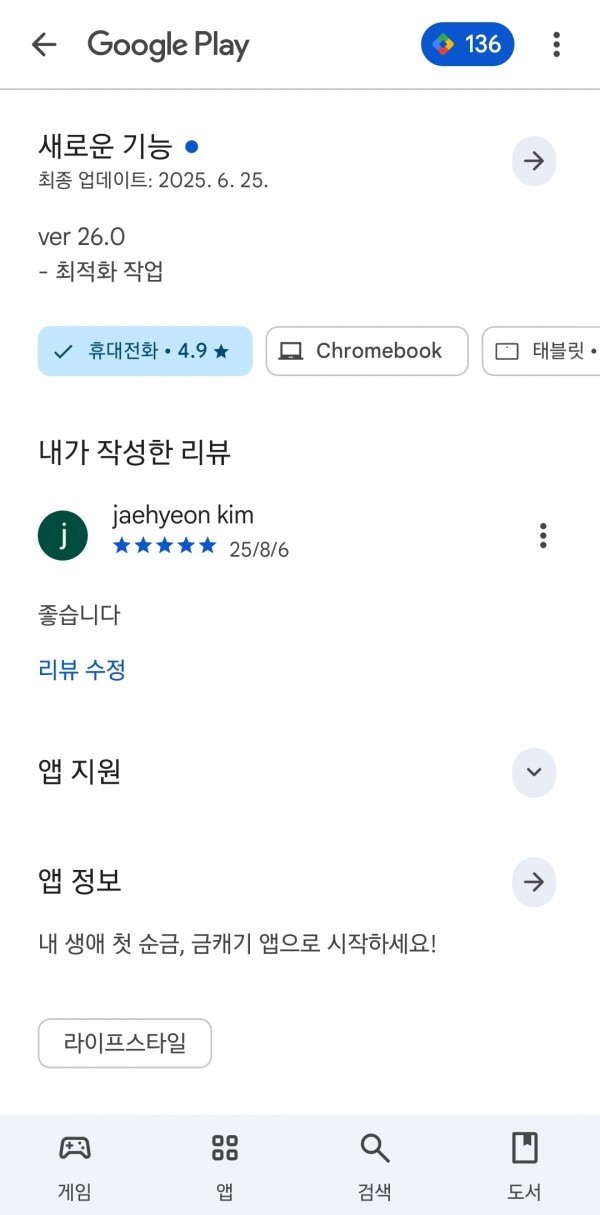
Task: Expand the 앱 지원 section chevron
Action: 534,772
